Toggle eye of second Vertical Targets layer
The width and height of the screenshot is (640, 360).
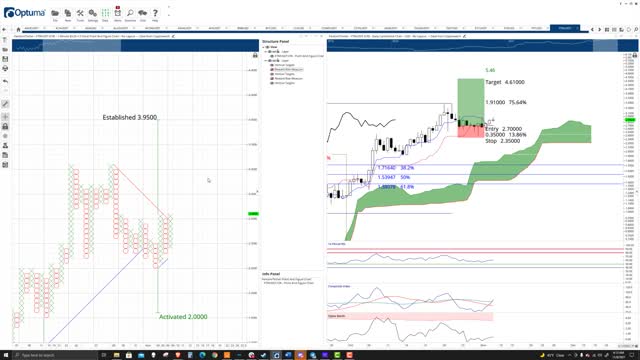pos(272,74)
